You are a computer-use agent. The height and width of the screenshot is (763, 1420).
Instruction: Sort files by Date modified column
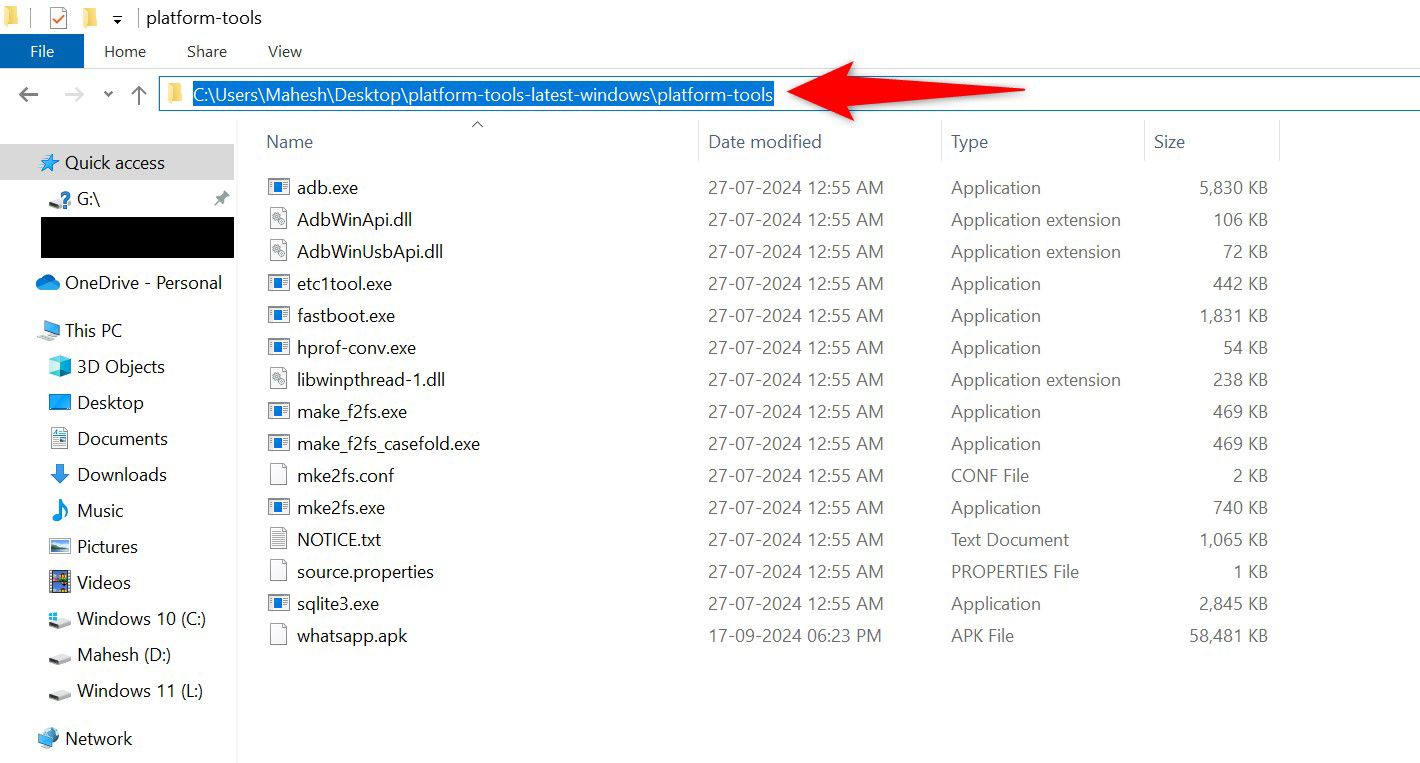pos(765,142)
